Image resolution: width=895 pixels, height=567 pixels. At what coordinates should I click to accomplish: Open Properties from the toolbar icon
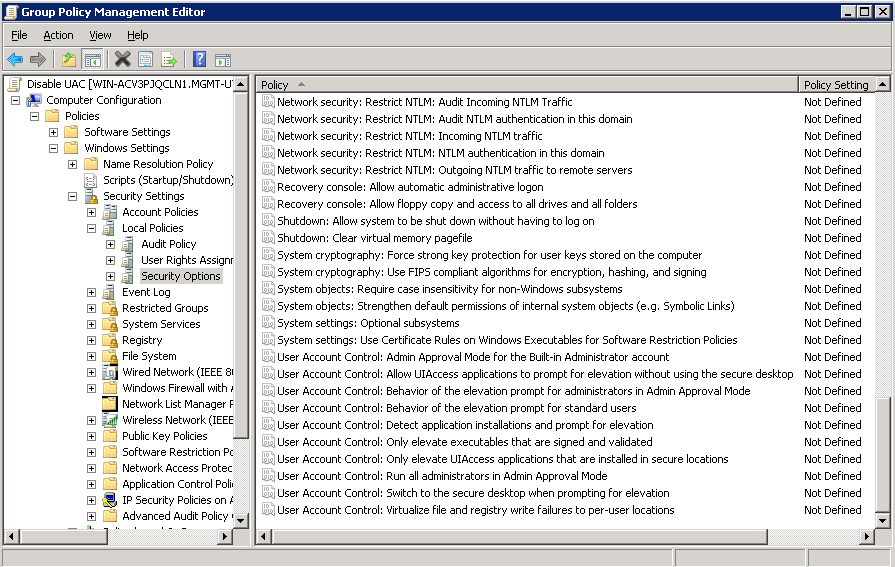(146, 60)
